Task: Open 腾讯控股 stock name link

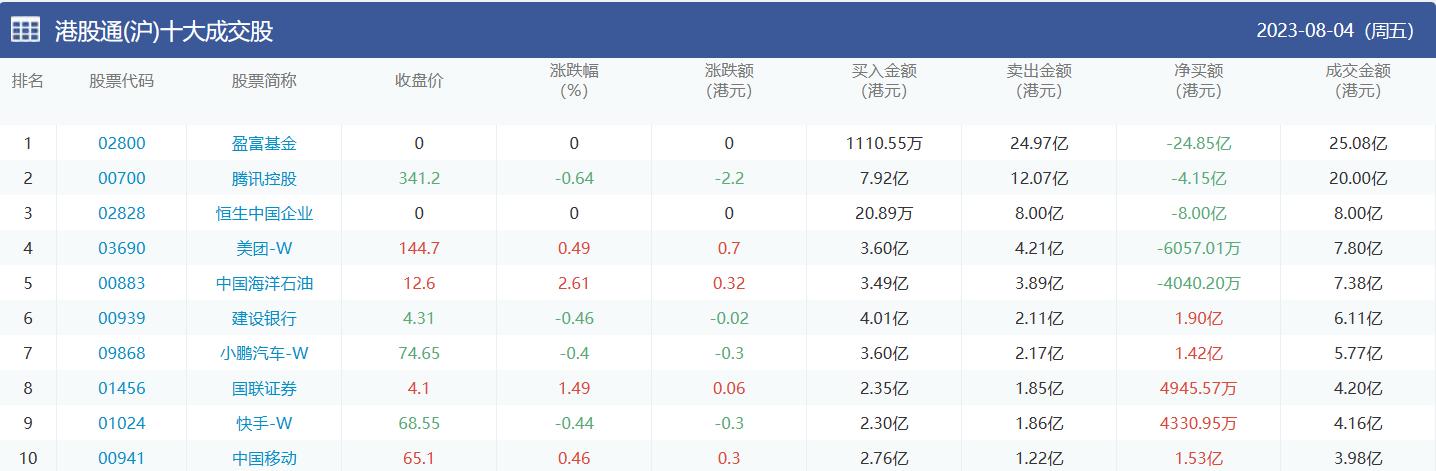Action: [264, 179]
